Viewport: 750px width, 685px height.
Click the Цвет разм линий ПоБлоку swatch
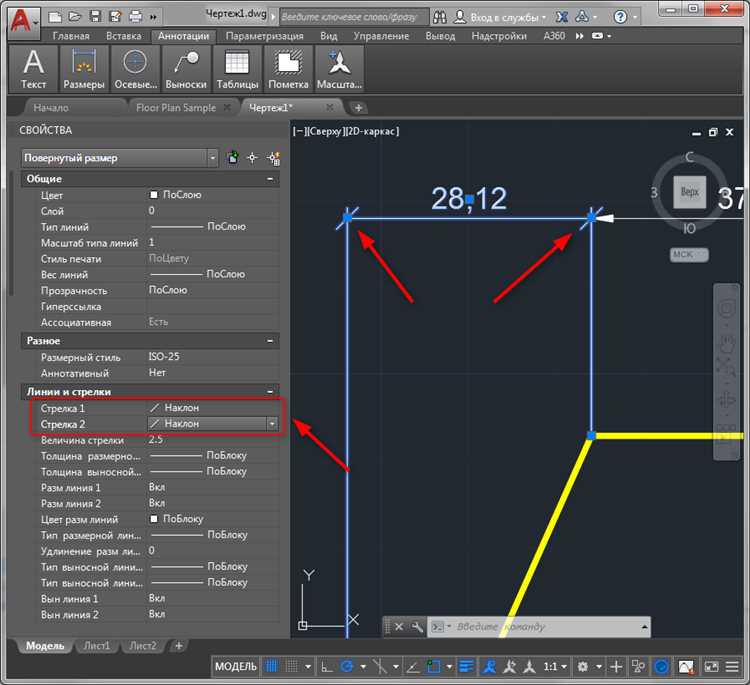pyautogui.click(x=154, y=519)
